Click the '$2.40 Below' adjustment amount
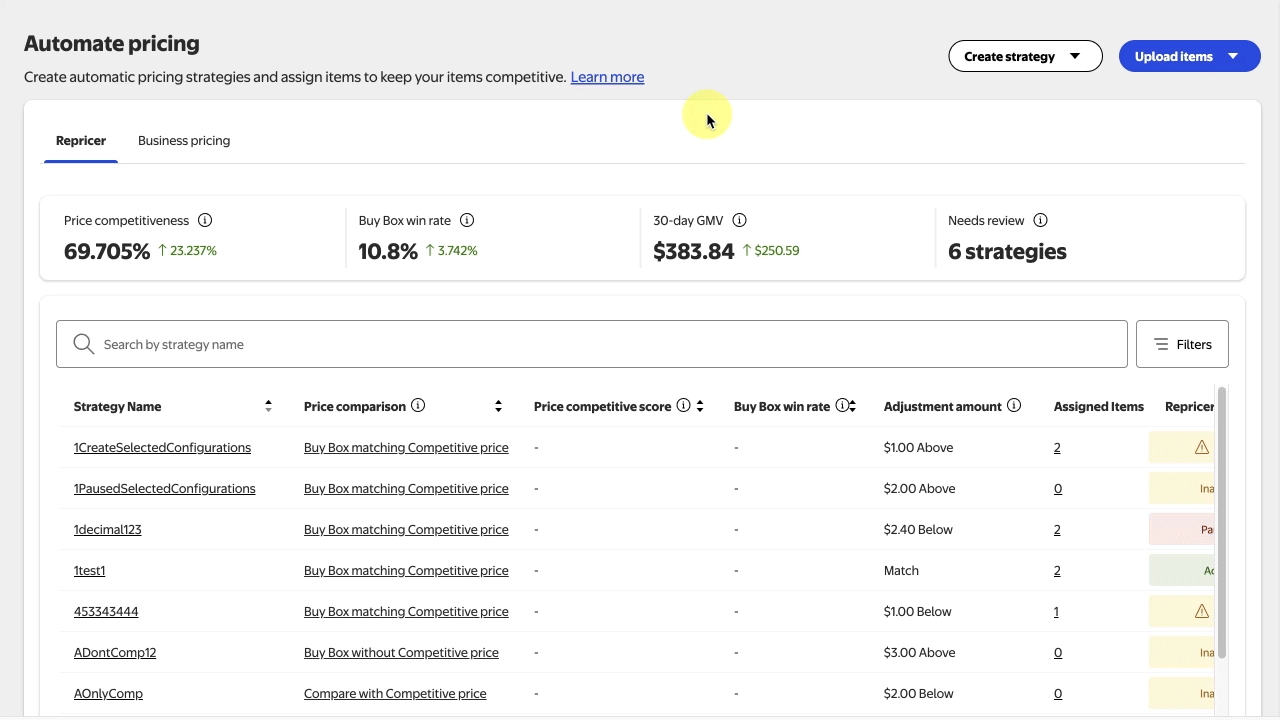This screenshot has height=720, width=1280. tap(918, 529)
